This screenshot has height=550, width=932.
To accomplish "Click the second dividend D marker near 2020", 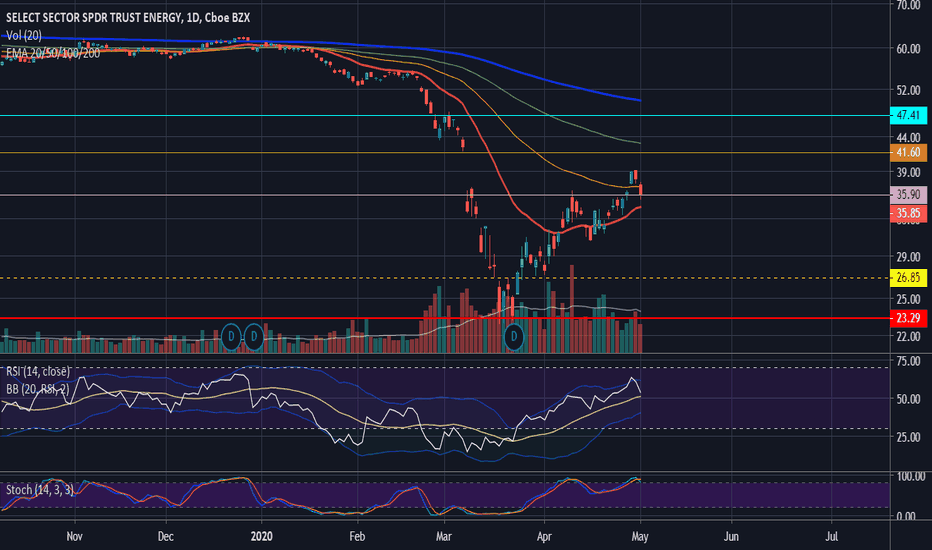I will (x=254, y=337).
